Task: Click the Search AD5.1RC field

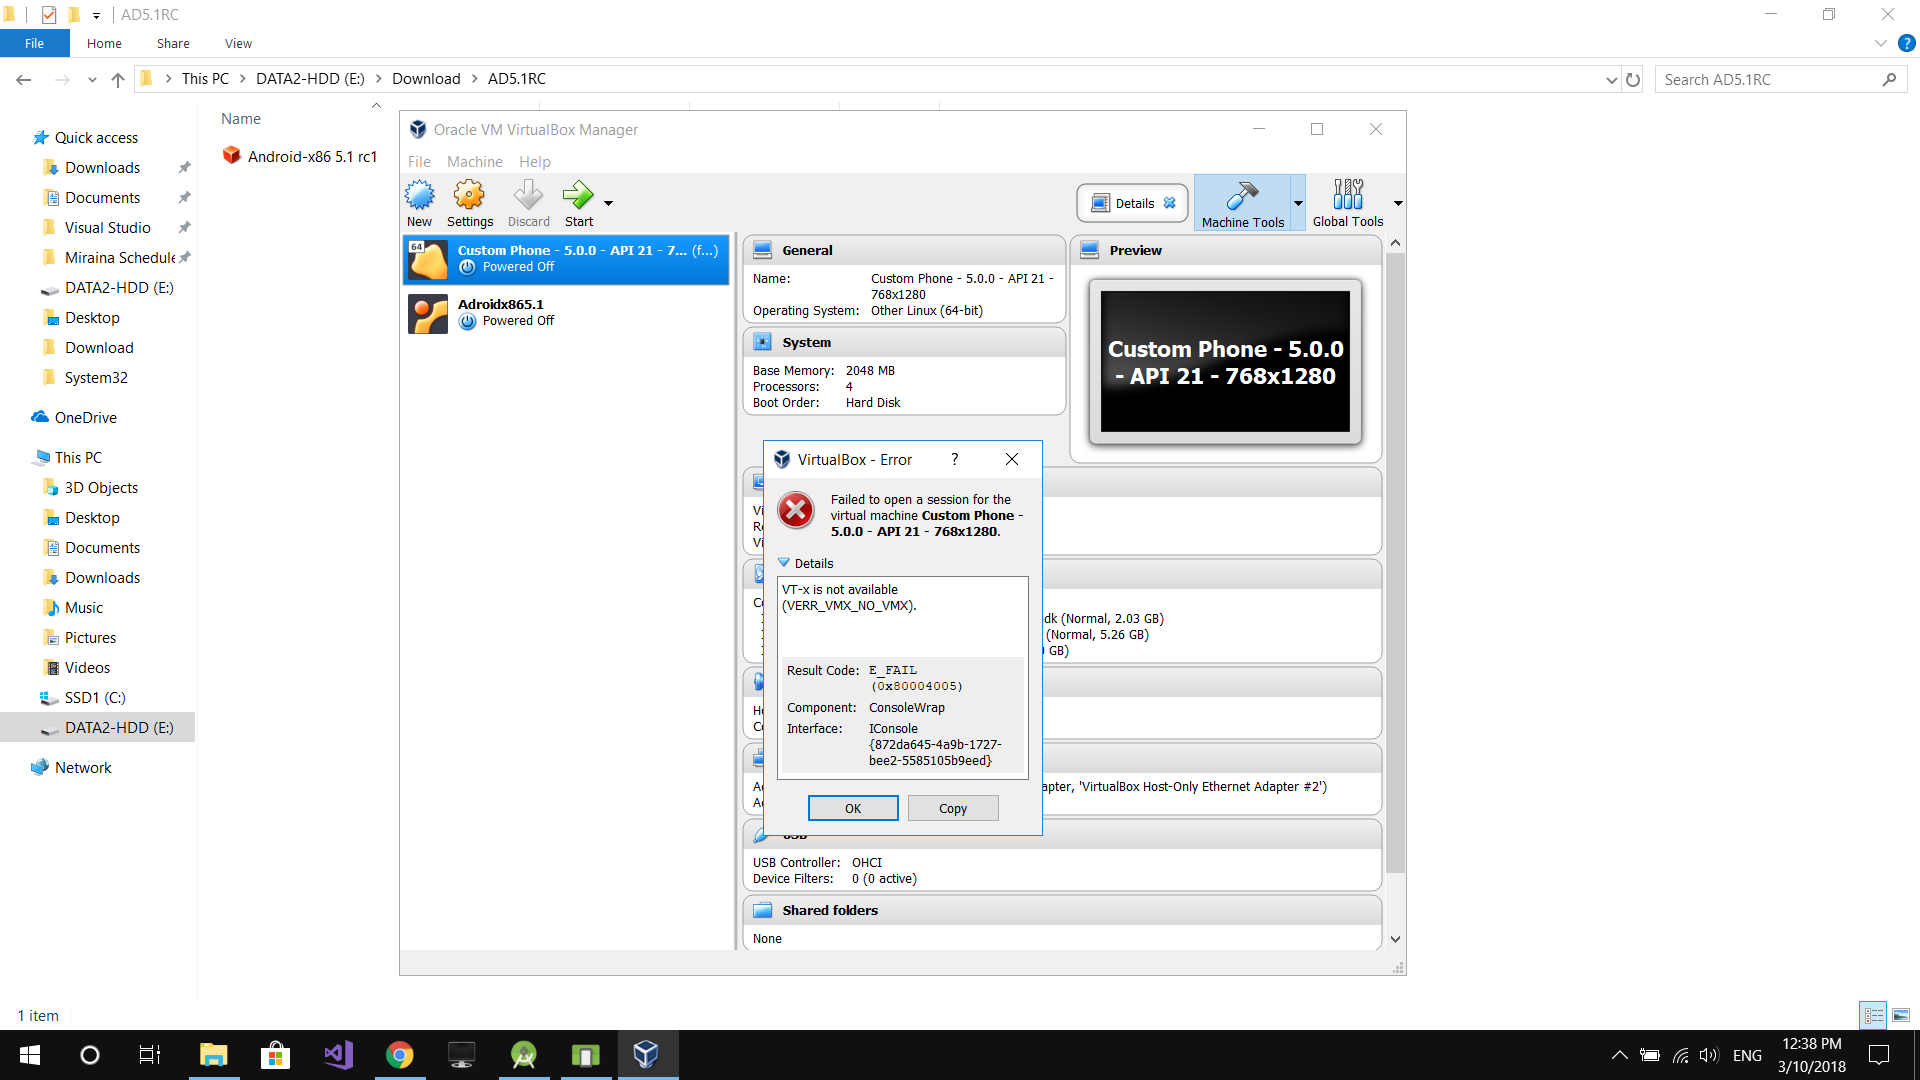Action: 1780,79
